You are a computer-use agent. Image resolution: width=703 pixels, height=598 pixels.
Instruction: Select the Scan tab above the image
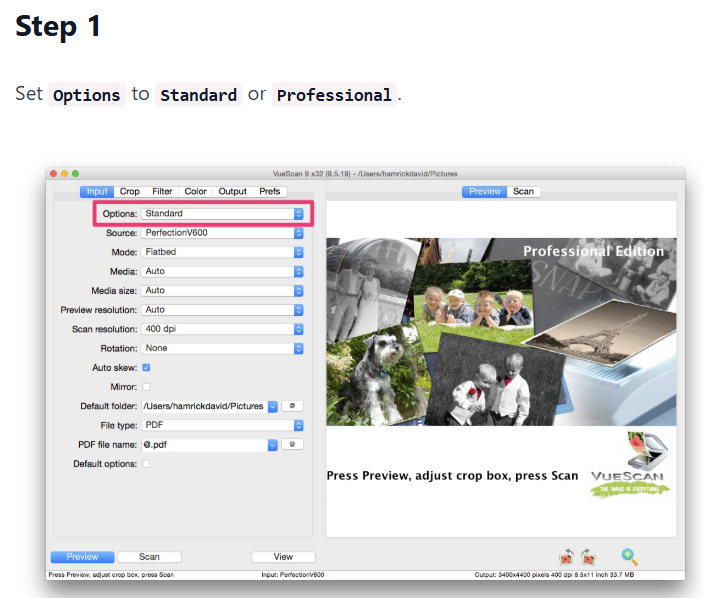pyautogui.click(x=523, y=192)
